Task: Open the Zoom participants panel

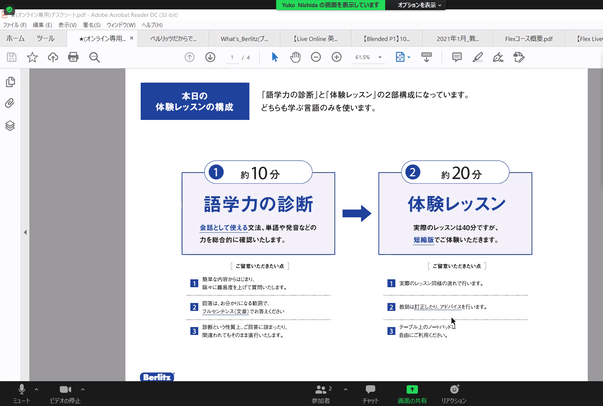Action: point(321,393)
